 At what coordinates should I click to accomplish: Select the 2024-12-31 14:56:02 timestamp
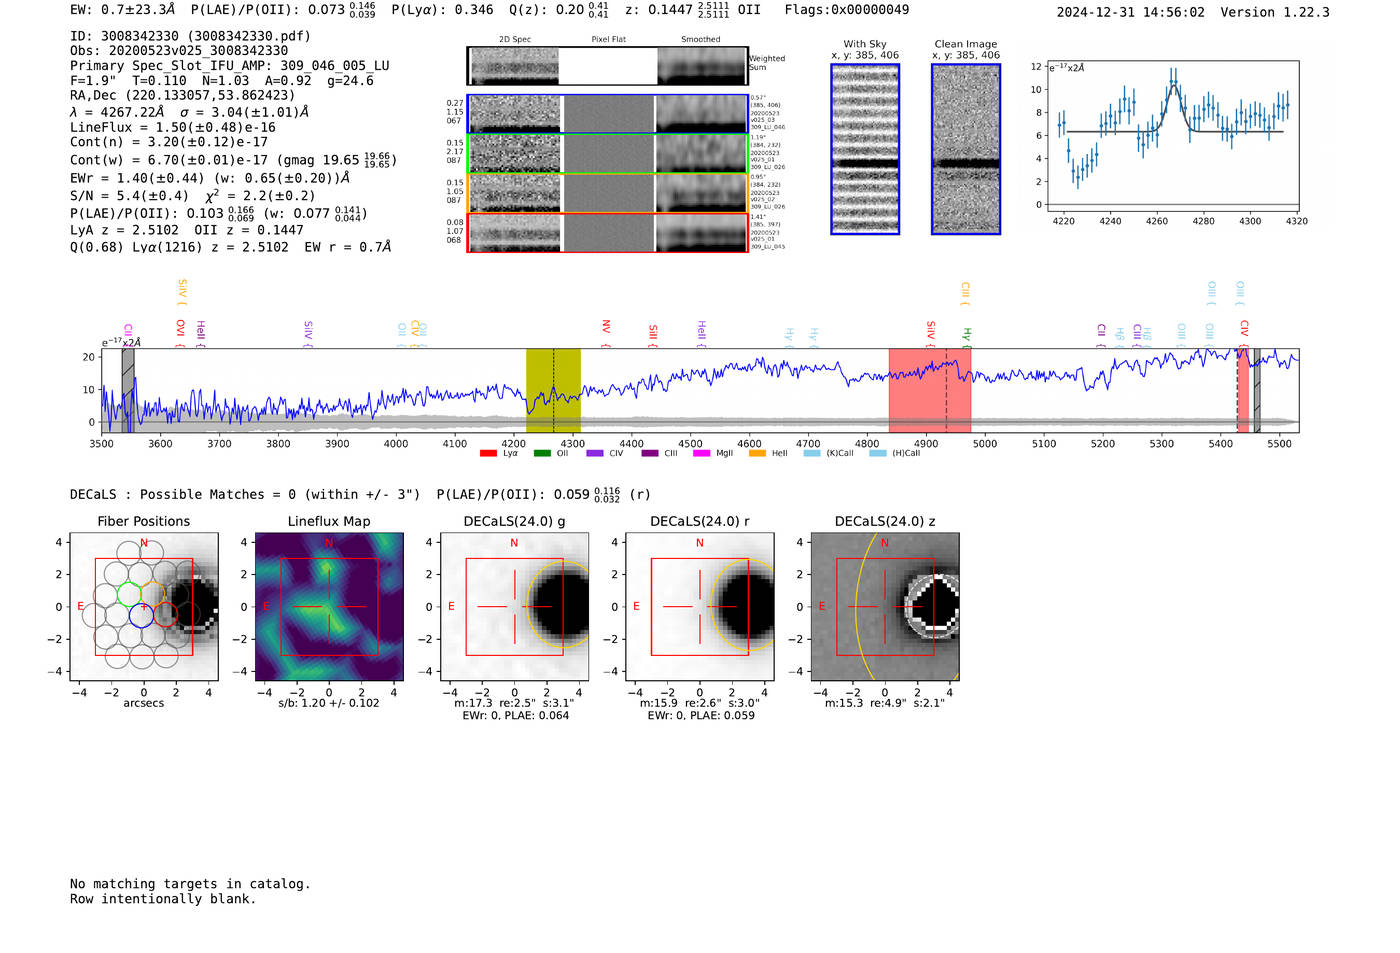click(x=1131, y=13)
